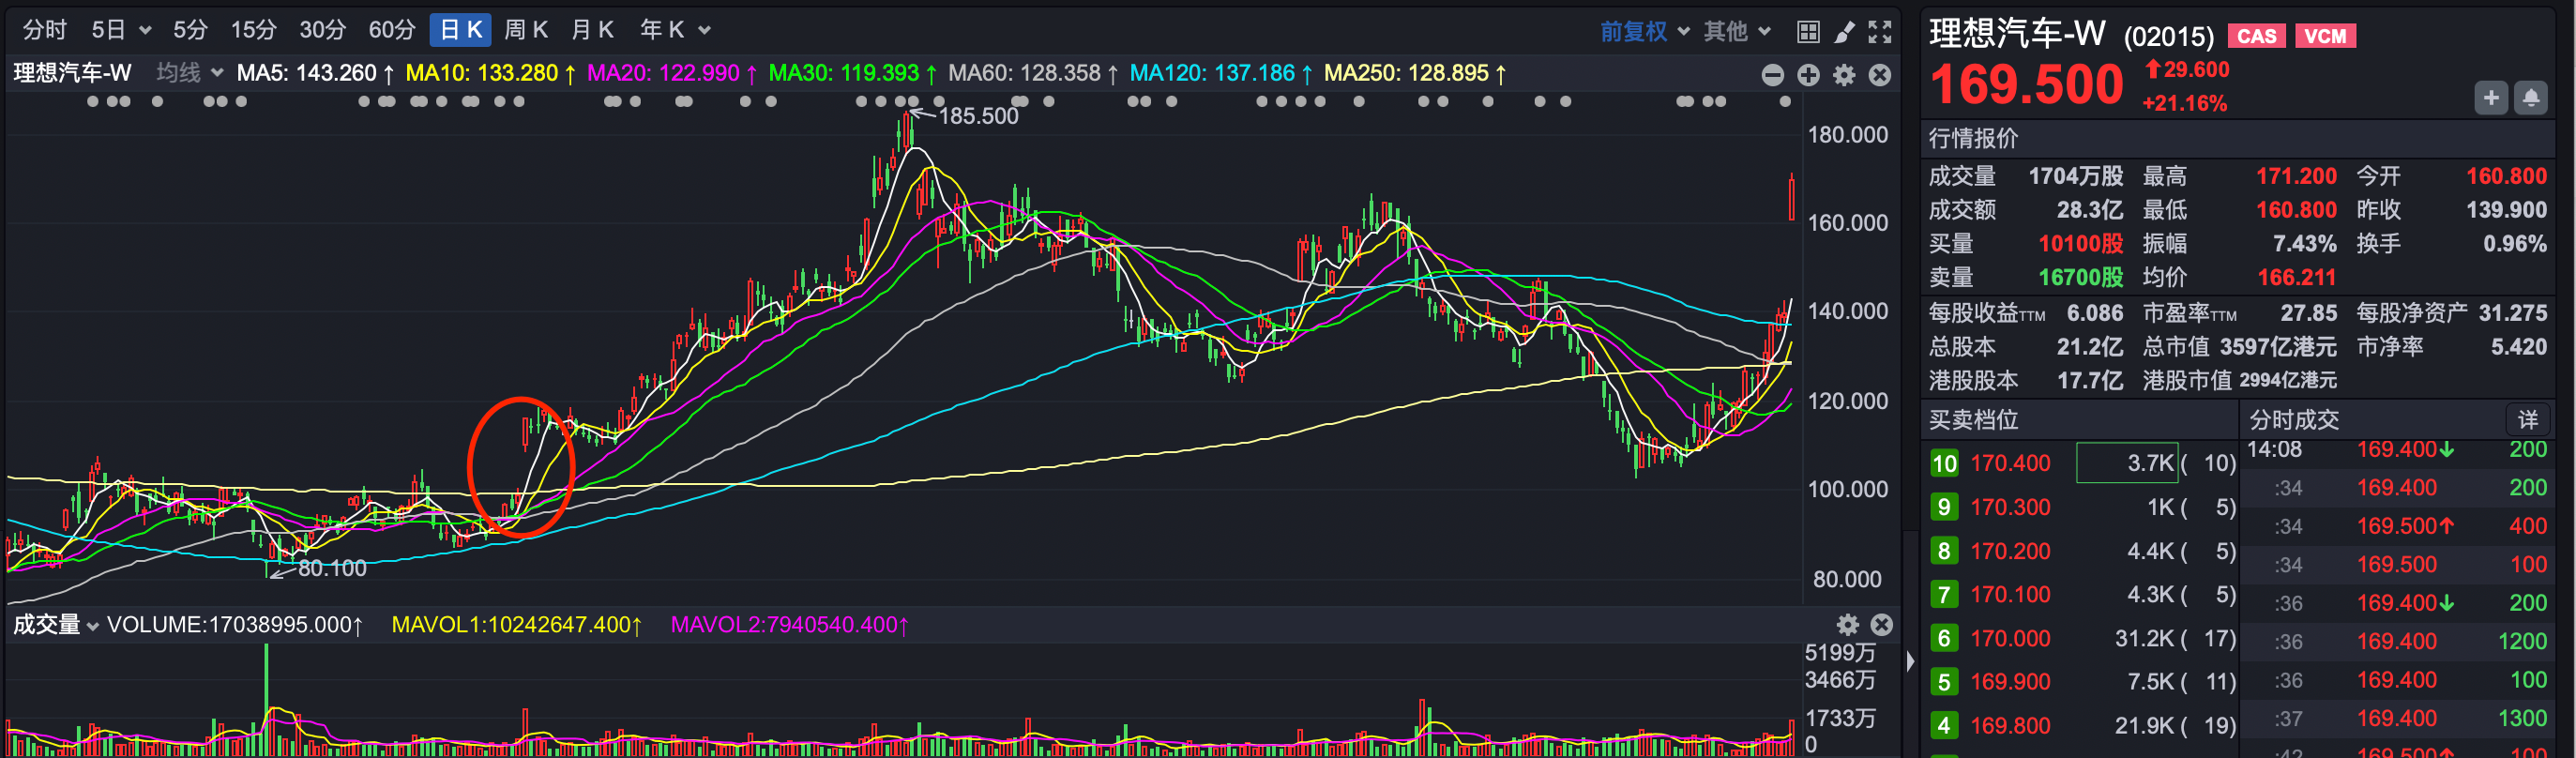Open volume panel settings gear

coord(1848,625)
